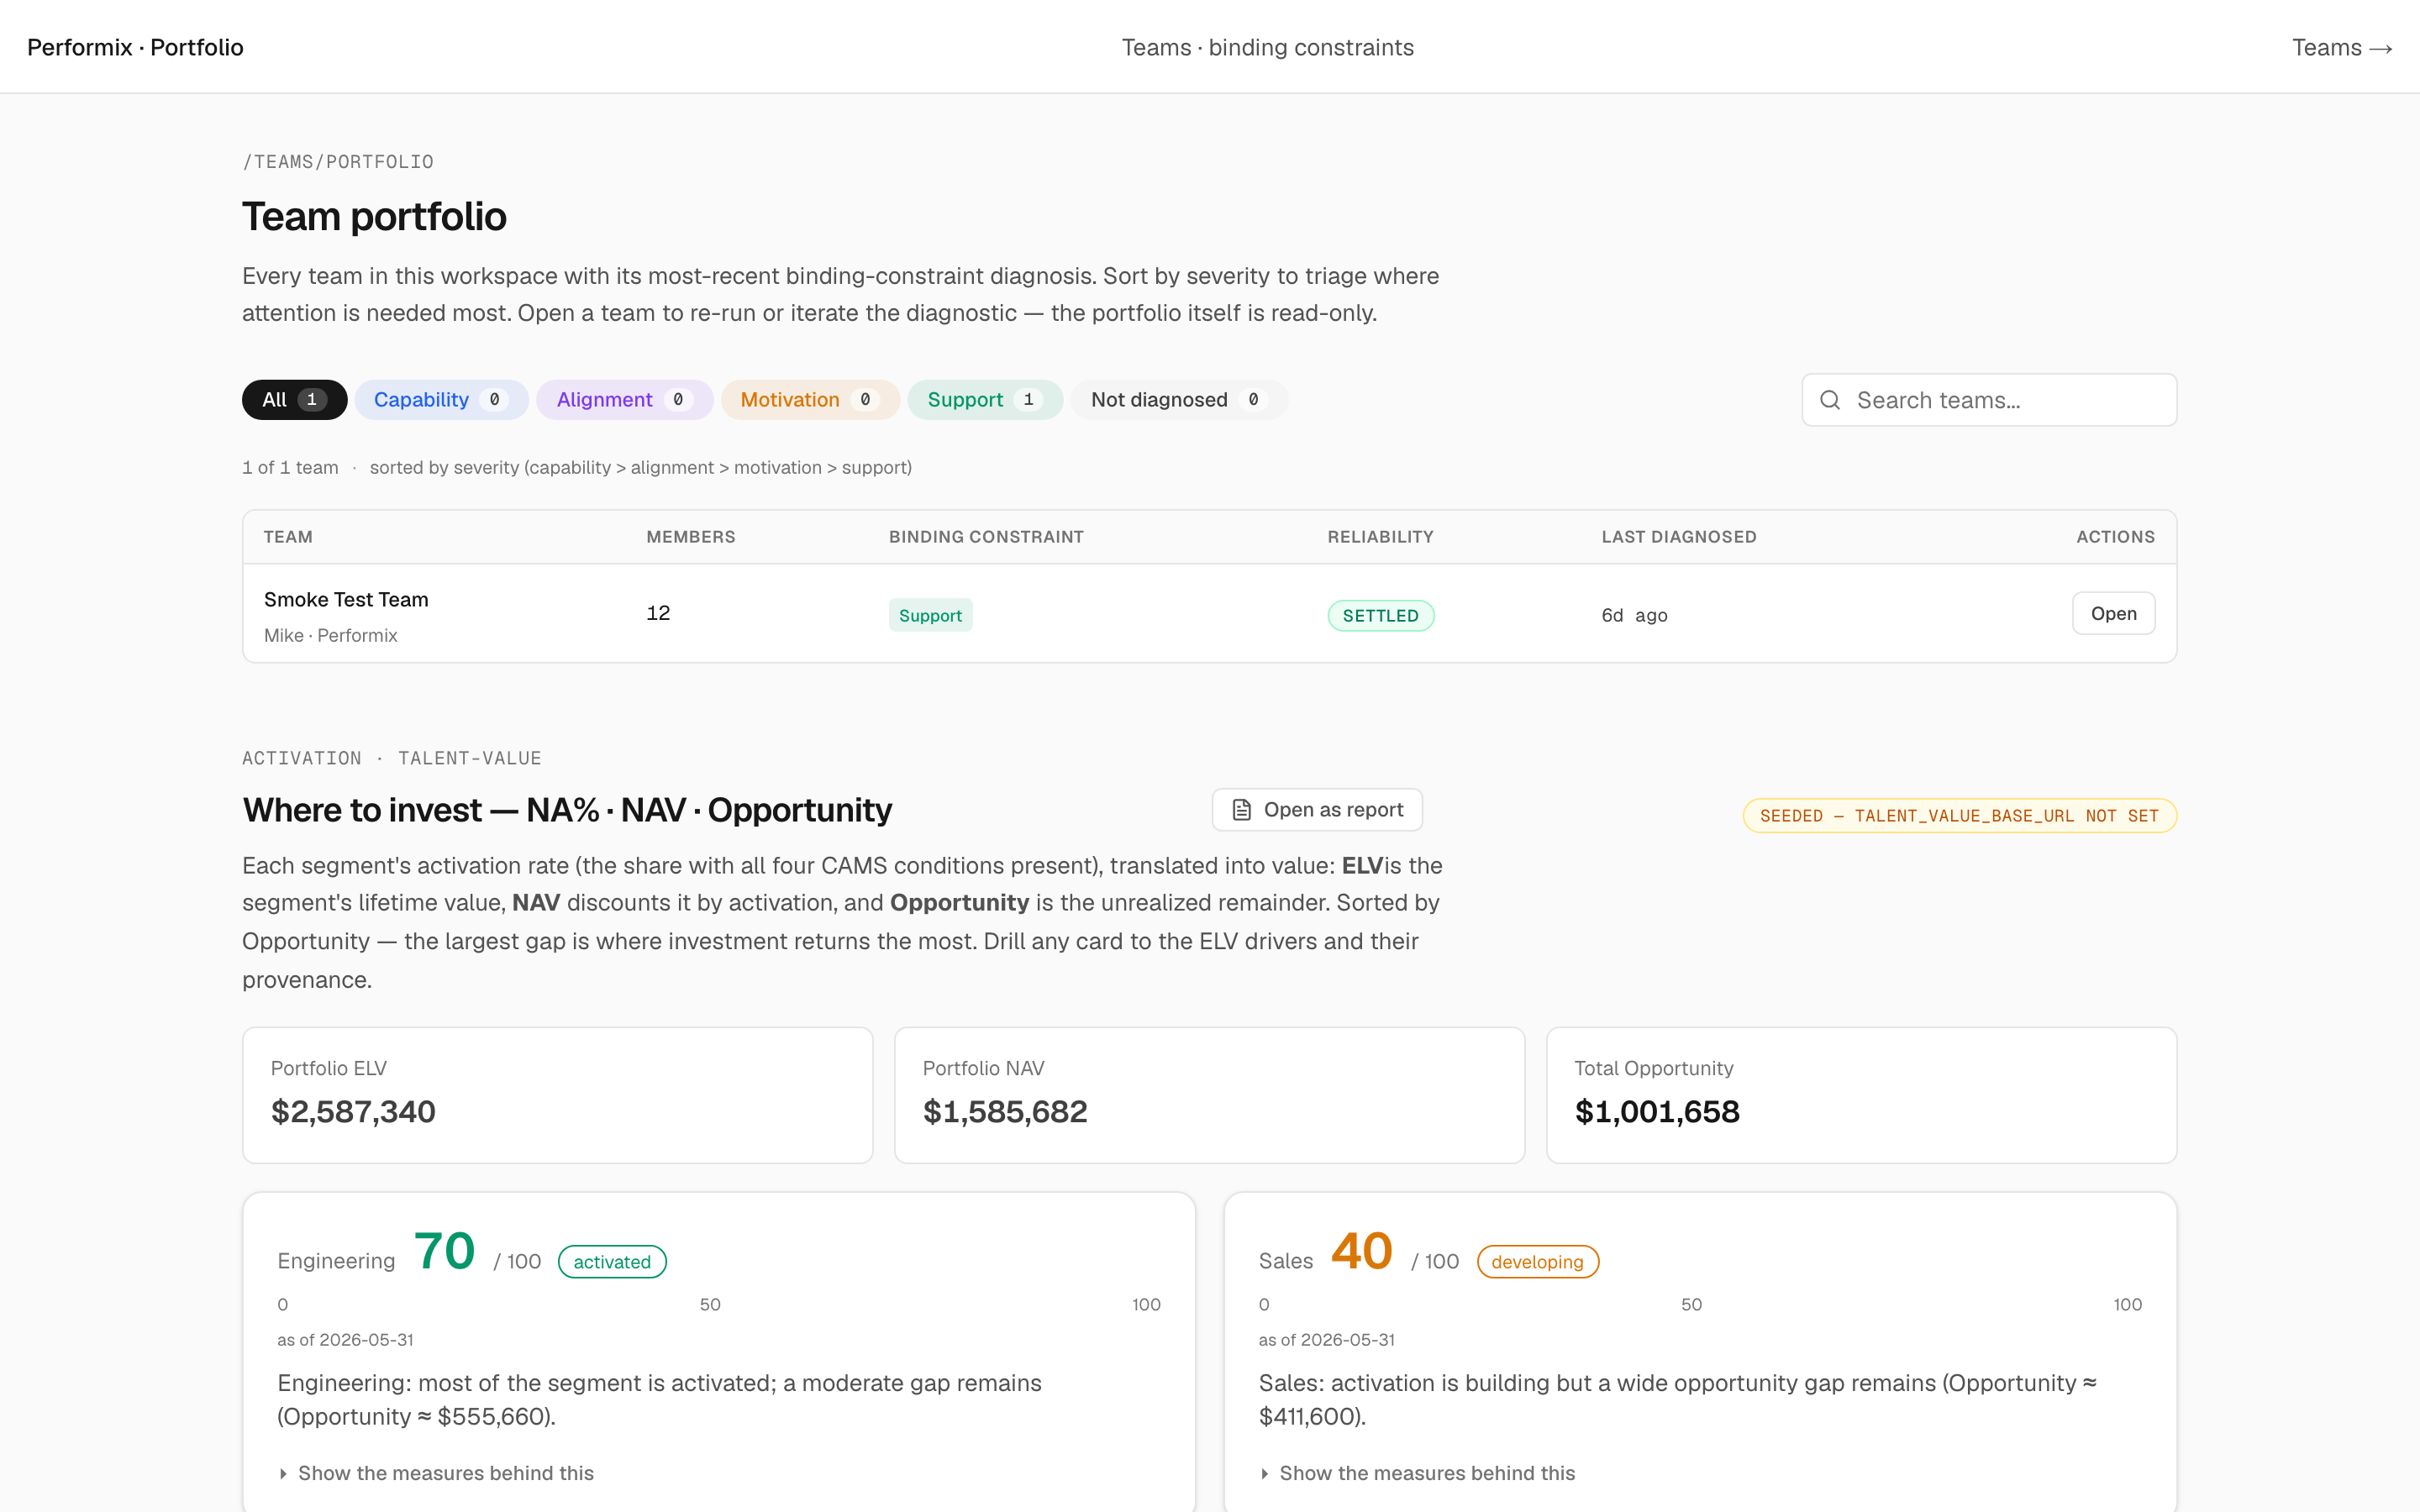The width and height of the screenshot is (2420, 1512).
Task: Click the RELIABILITY column header
Action: tap(1380, 537)
